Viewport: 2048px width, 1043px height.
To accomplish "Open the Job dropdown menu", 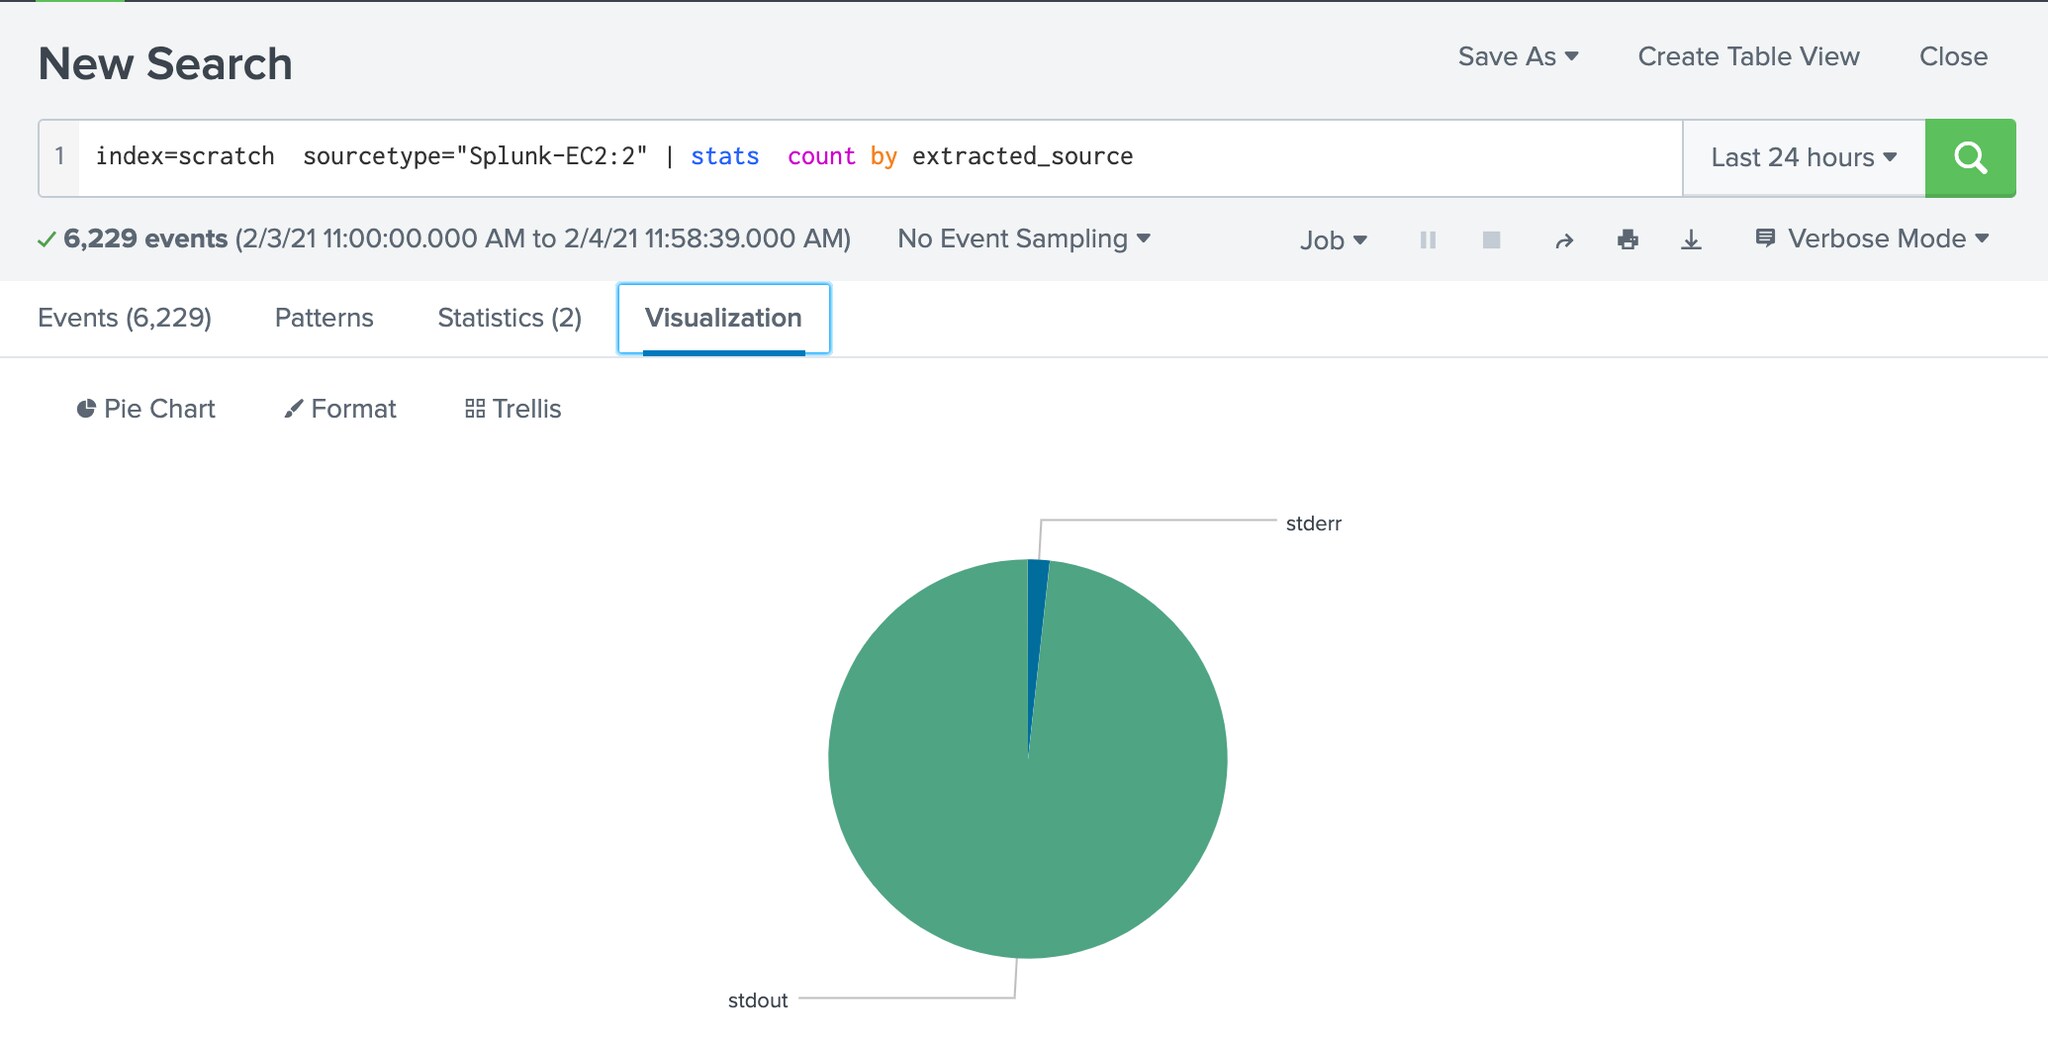I will pos(1333,240).
